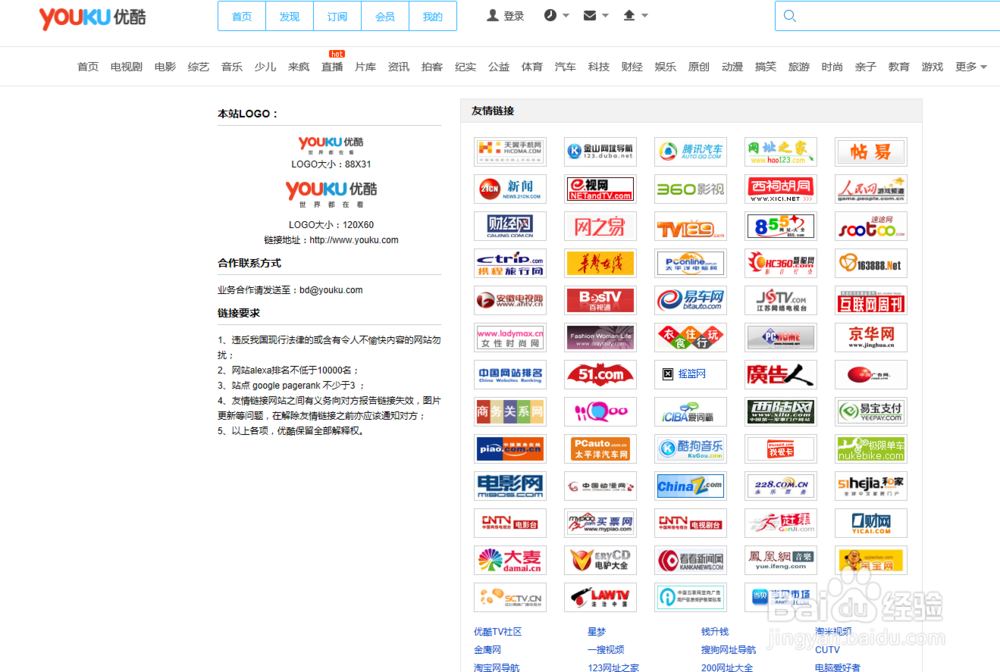Open the 钱升钱 text link
Screen dimensions: 1000x672
[x=715, y=631]
